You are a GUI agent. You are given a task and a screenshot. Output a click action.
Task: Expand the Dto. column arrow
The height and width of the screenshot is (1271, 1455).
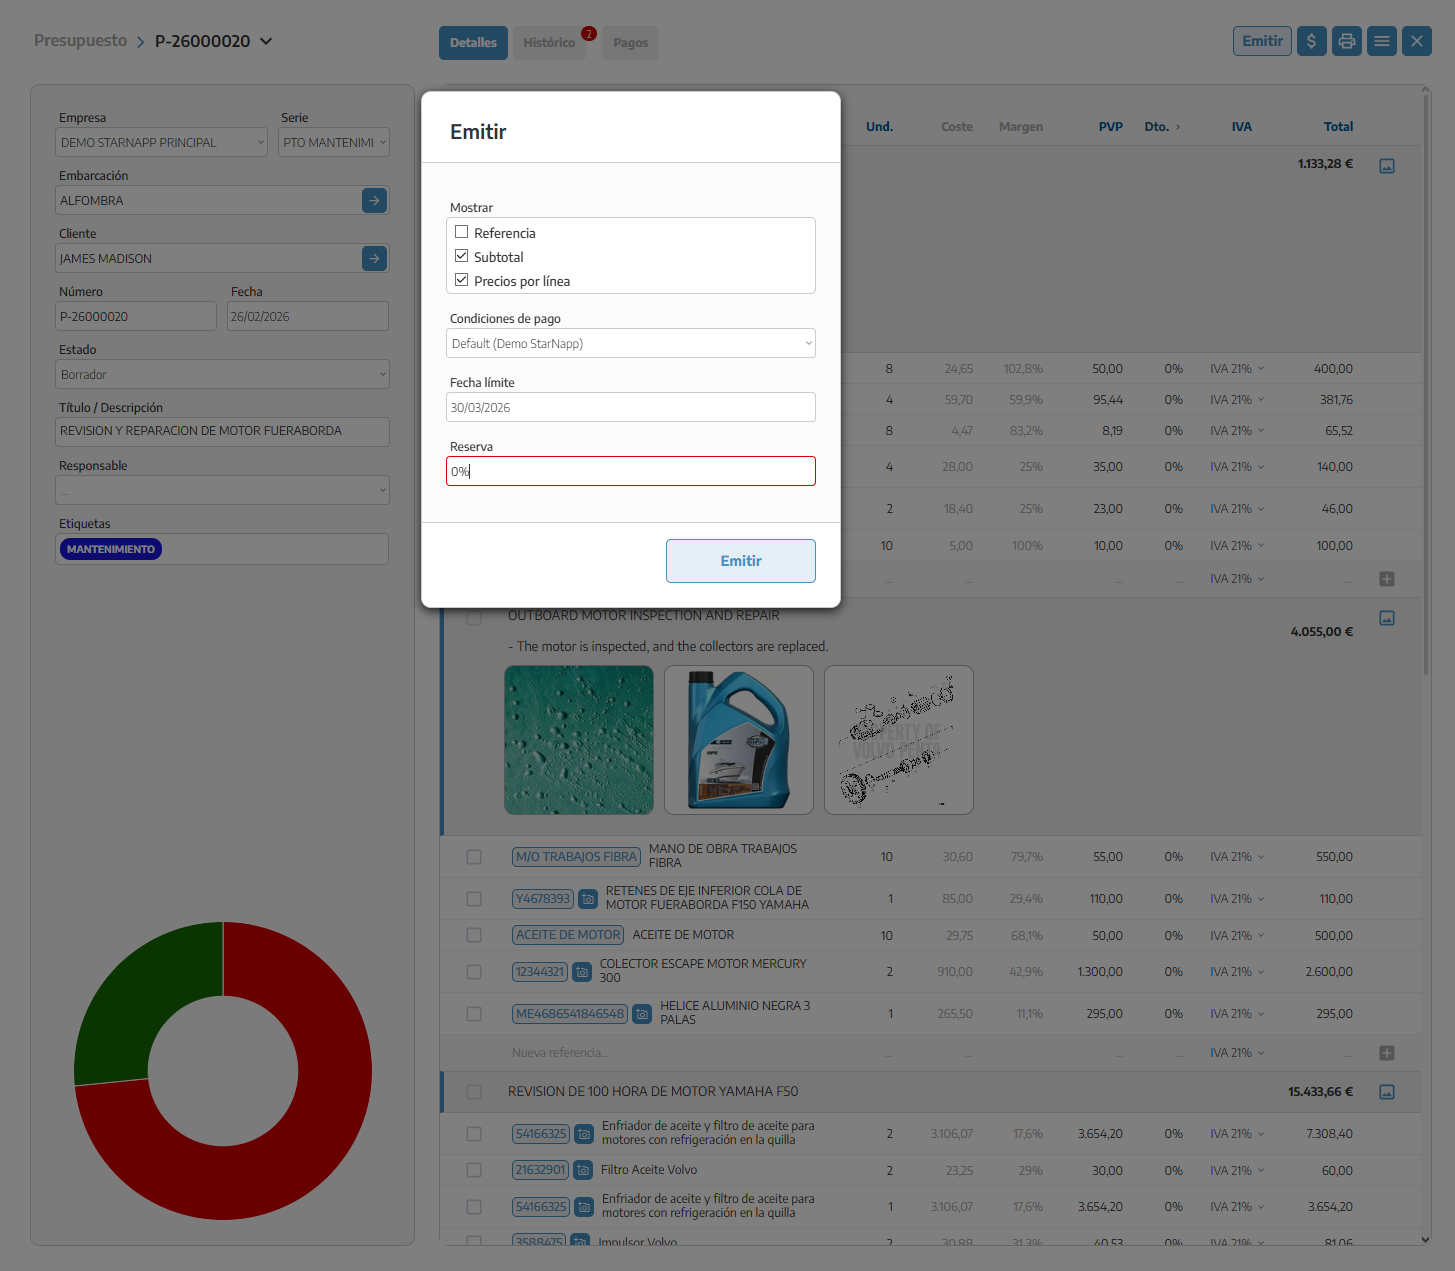pos(1178,127)
